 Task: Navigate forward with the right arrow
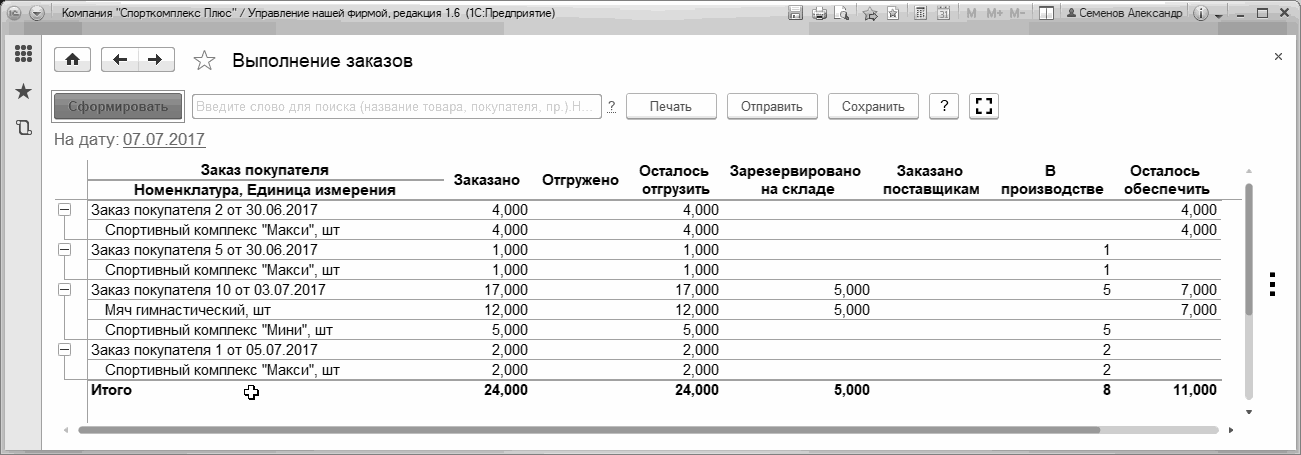(155, 60)
